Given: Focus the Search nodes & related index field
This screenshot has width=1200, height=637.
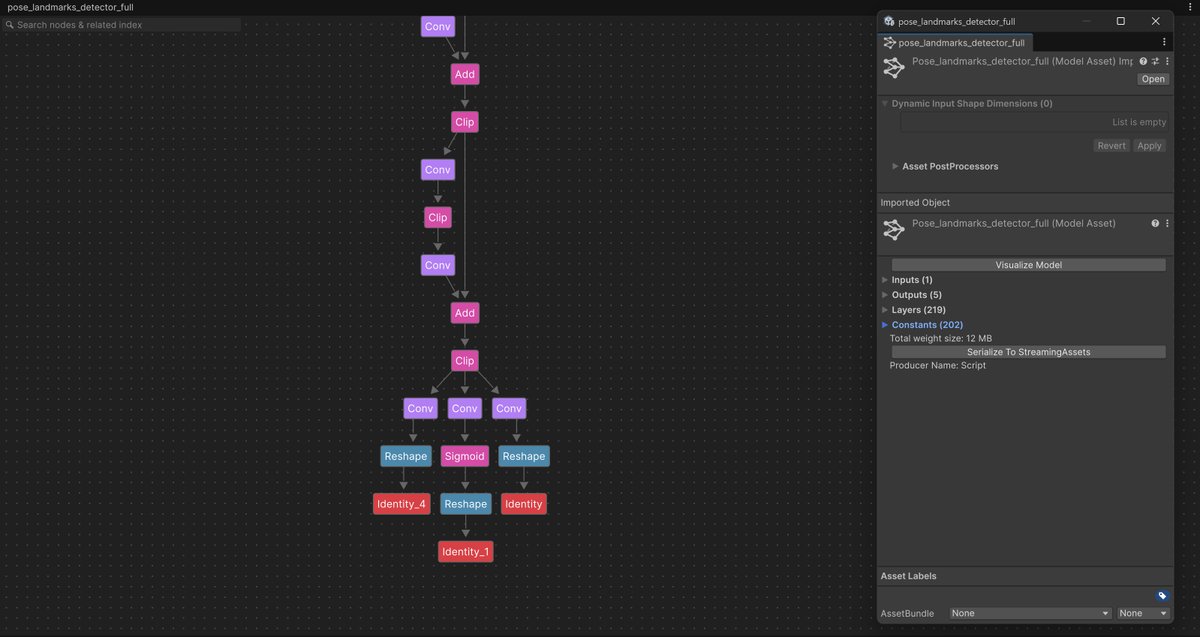Looking at the screenshot, I should pos(122,24).
